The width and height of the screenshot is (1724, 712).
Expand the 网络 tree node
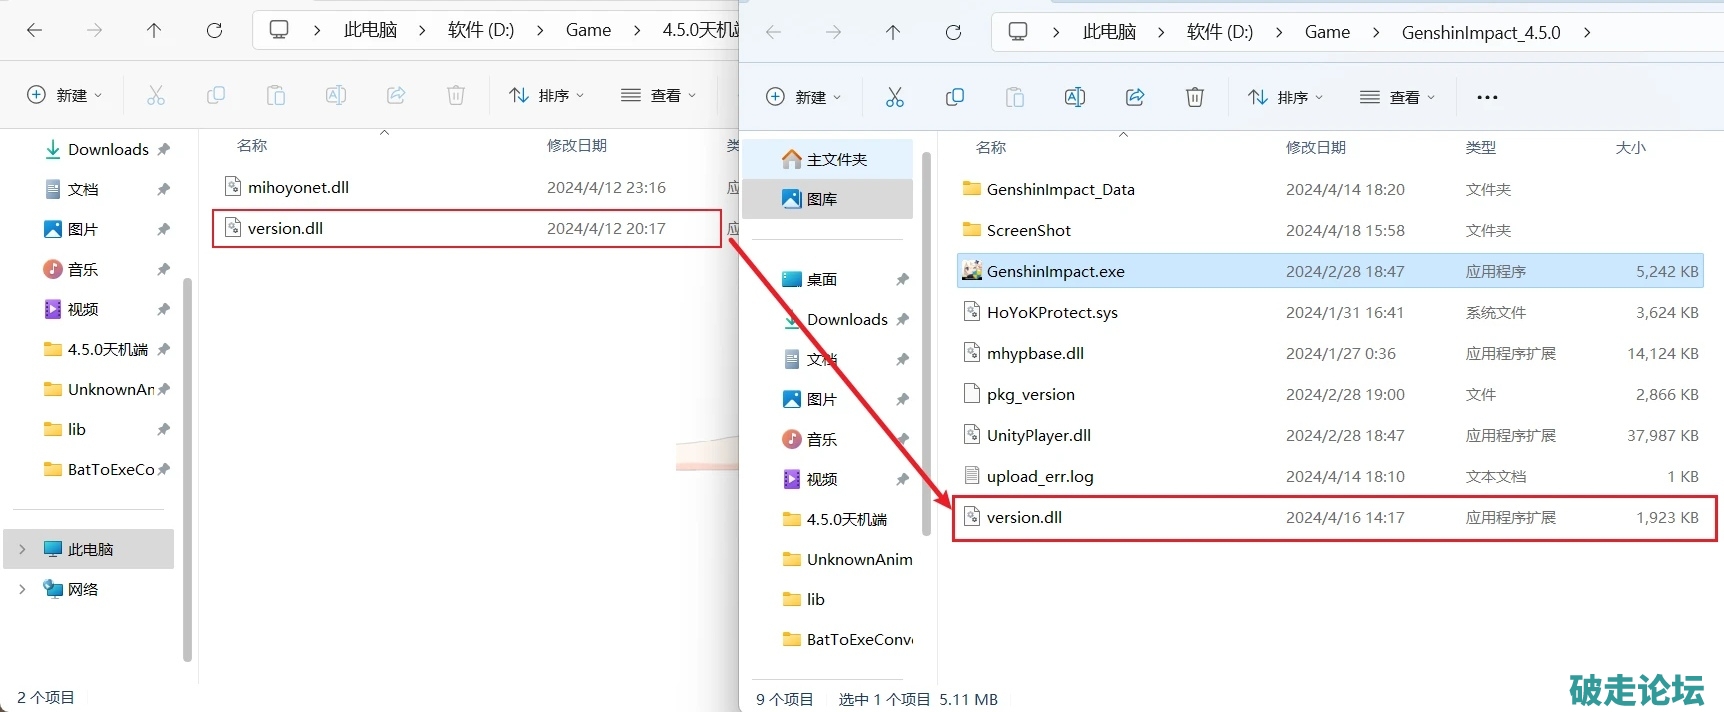click(x=22, y=589)
